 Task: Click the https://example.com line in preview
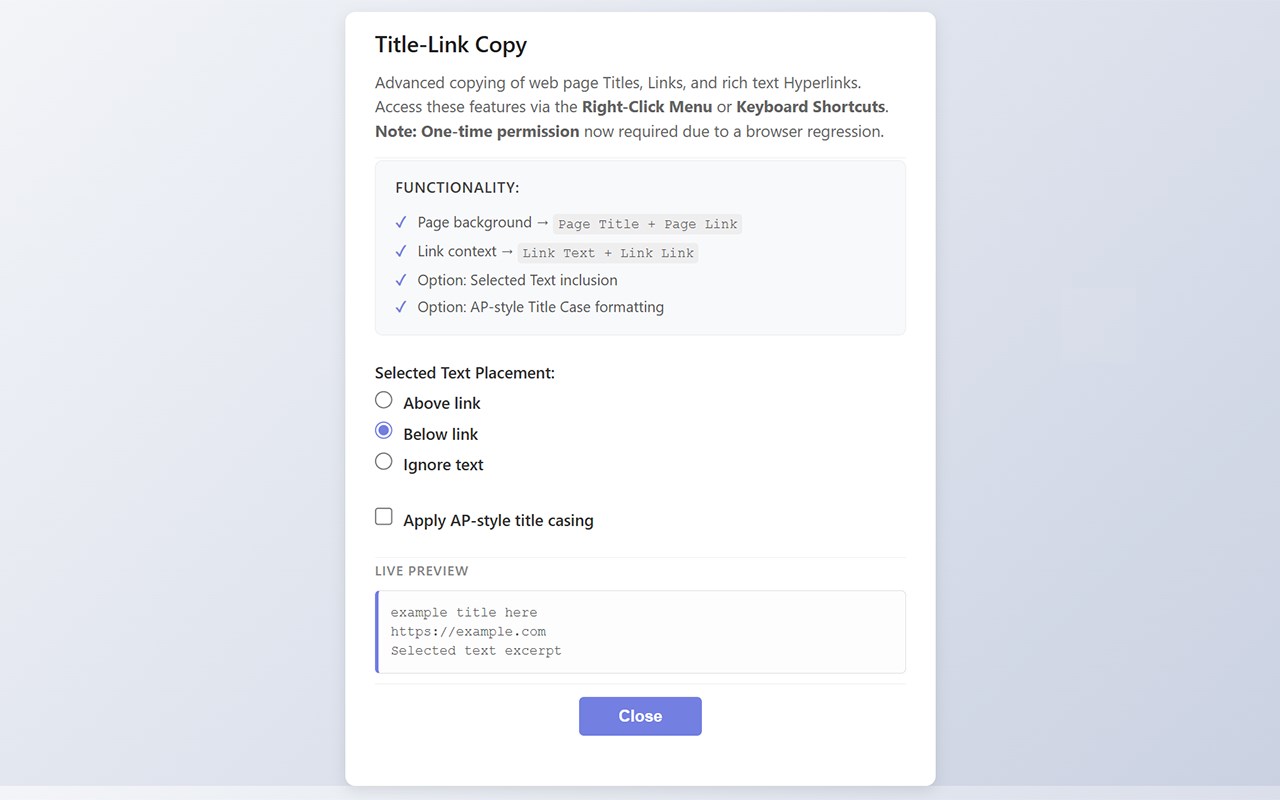468,632
